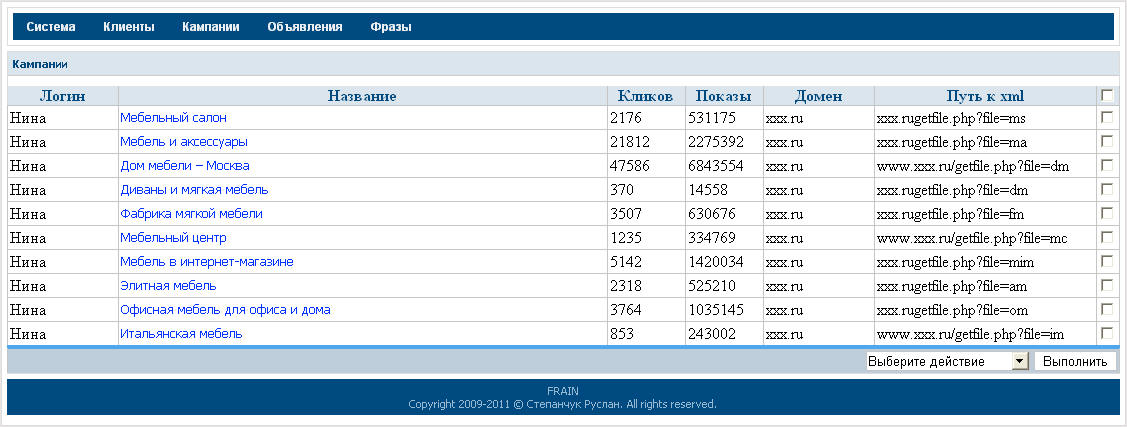The height and width of the screenshot is (427, 1127).
Task: Check the box for Мебельный салон row
Action: 1107,117
